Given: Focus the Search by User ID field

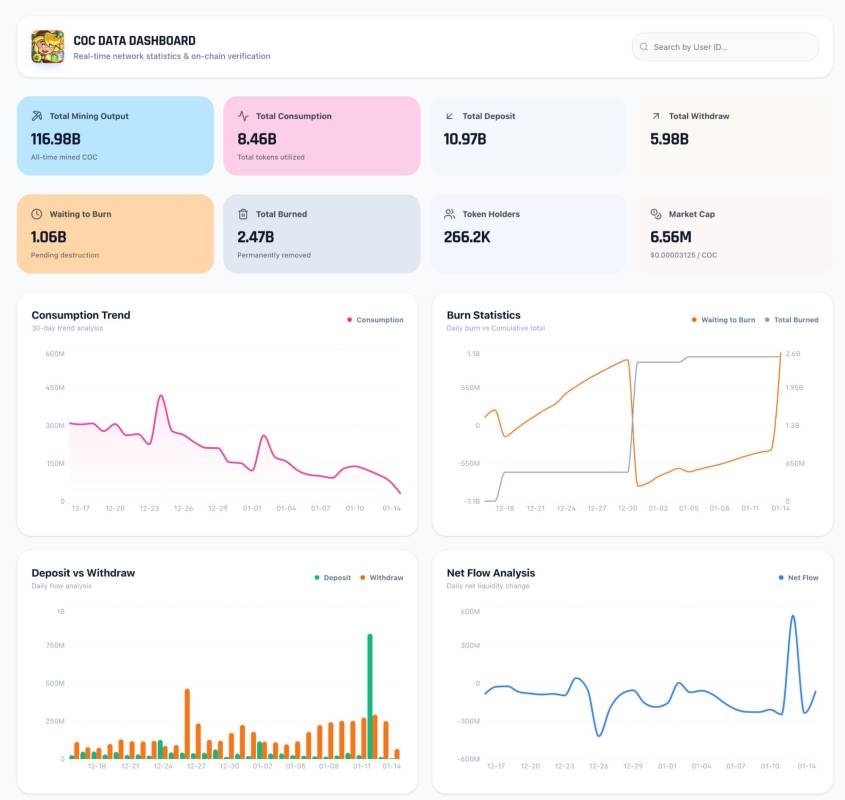Looking at the screenshot, I should 730,47.
